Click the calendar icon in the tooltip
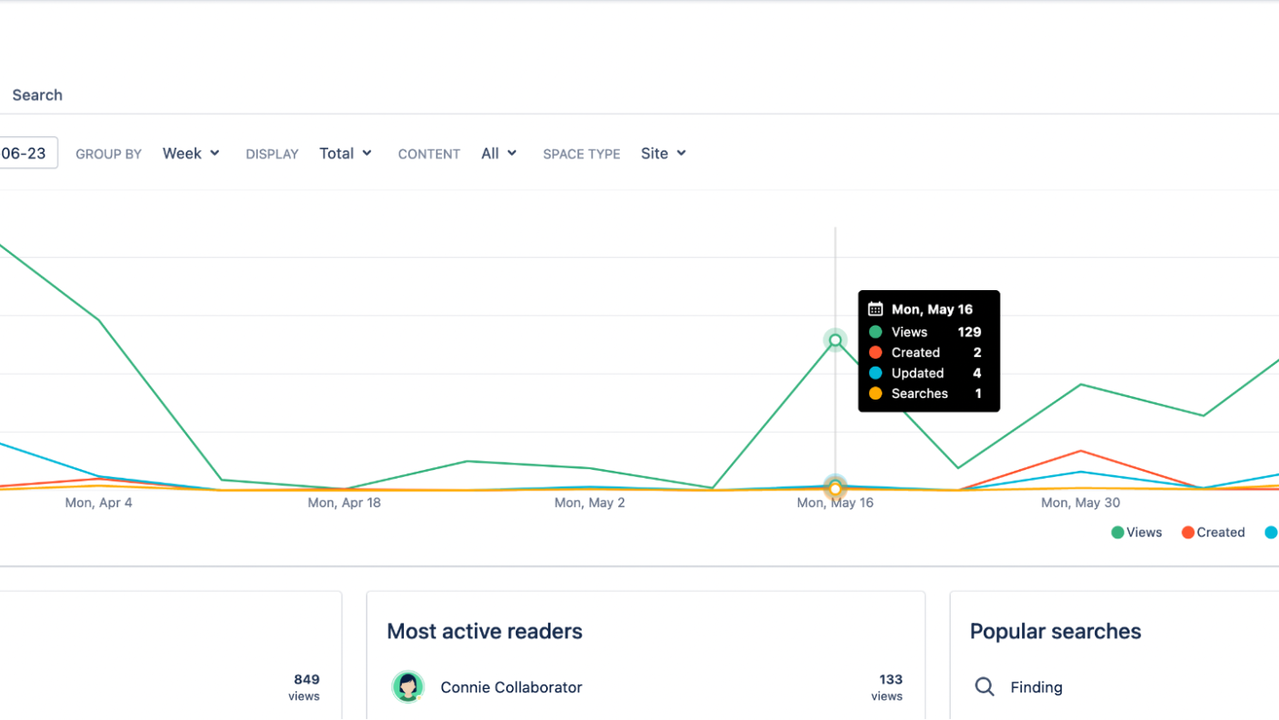Image resolution: width=1279 pixels, height=720 pixels. tap(875, 309)
